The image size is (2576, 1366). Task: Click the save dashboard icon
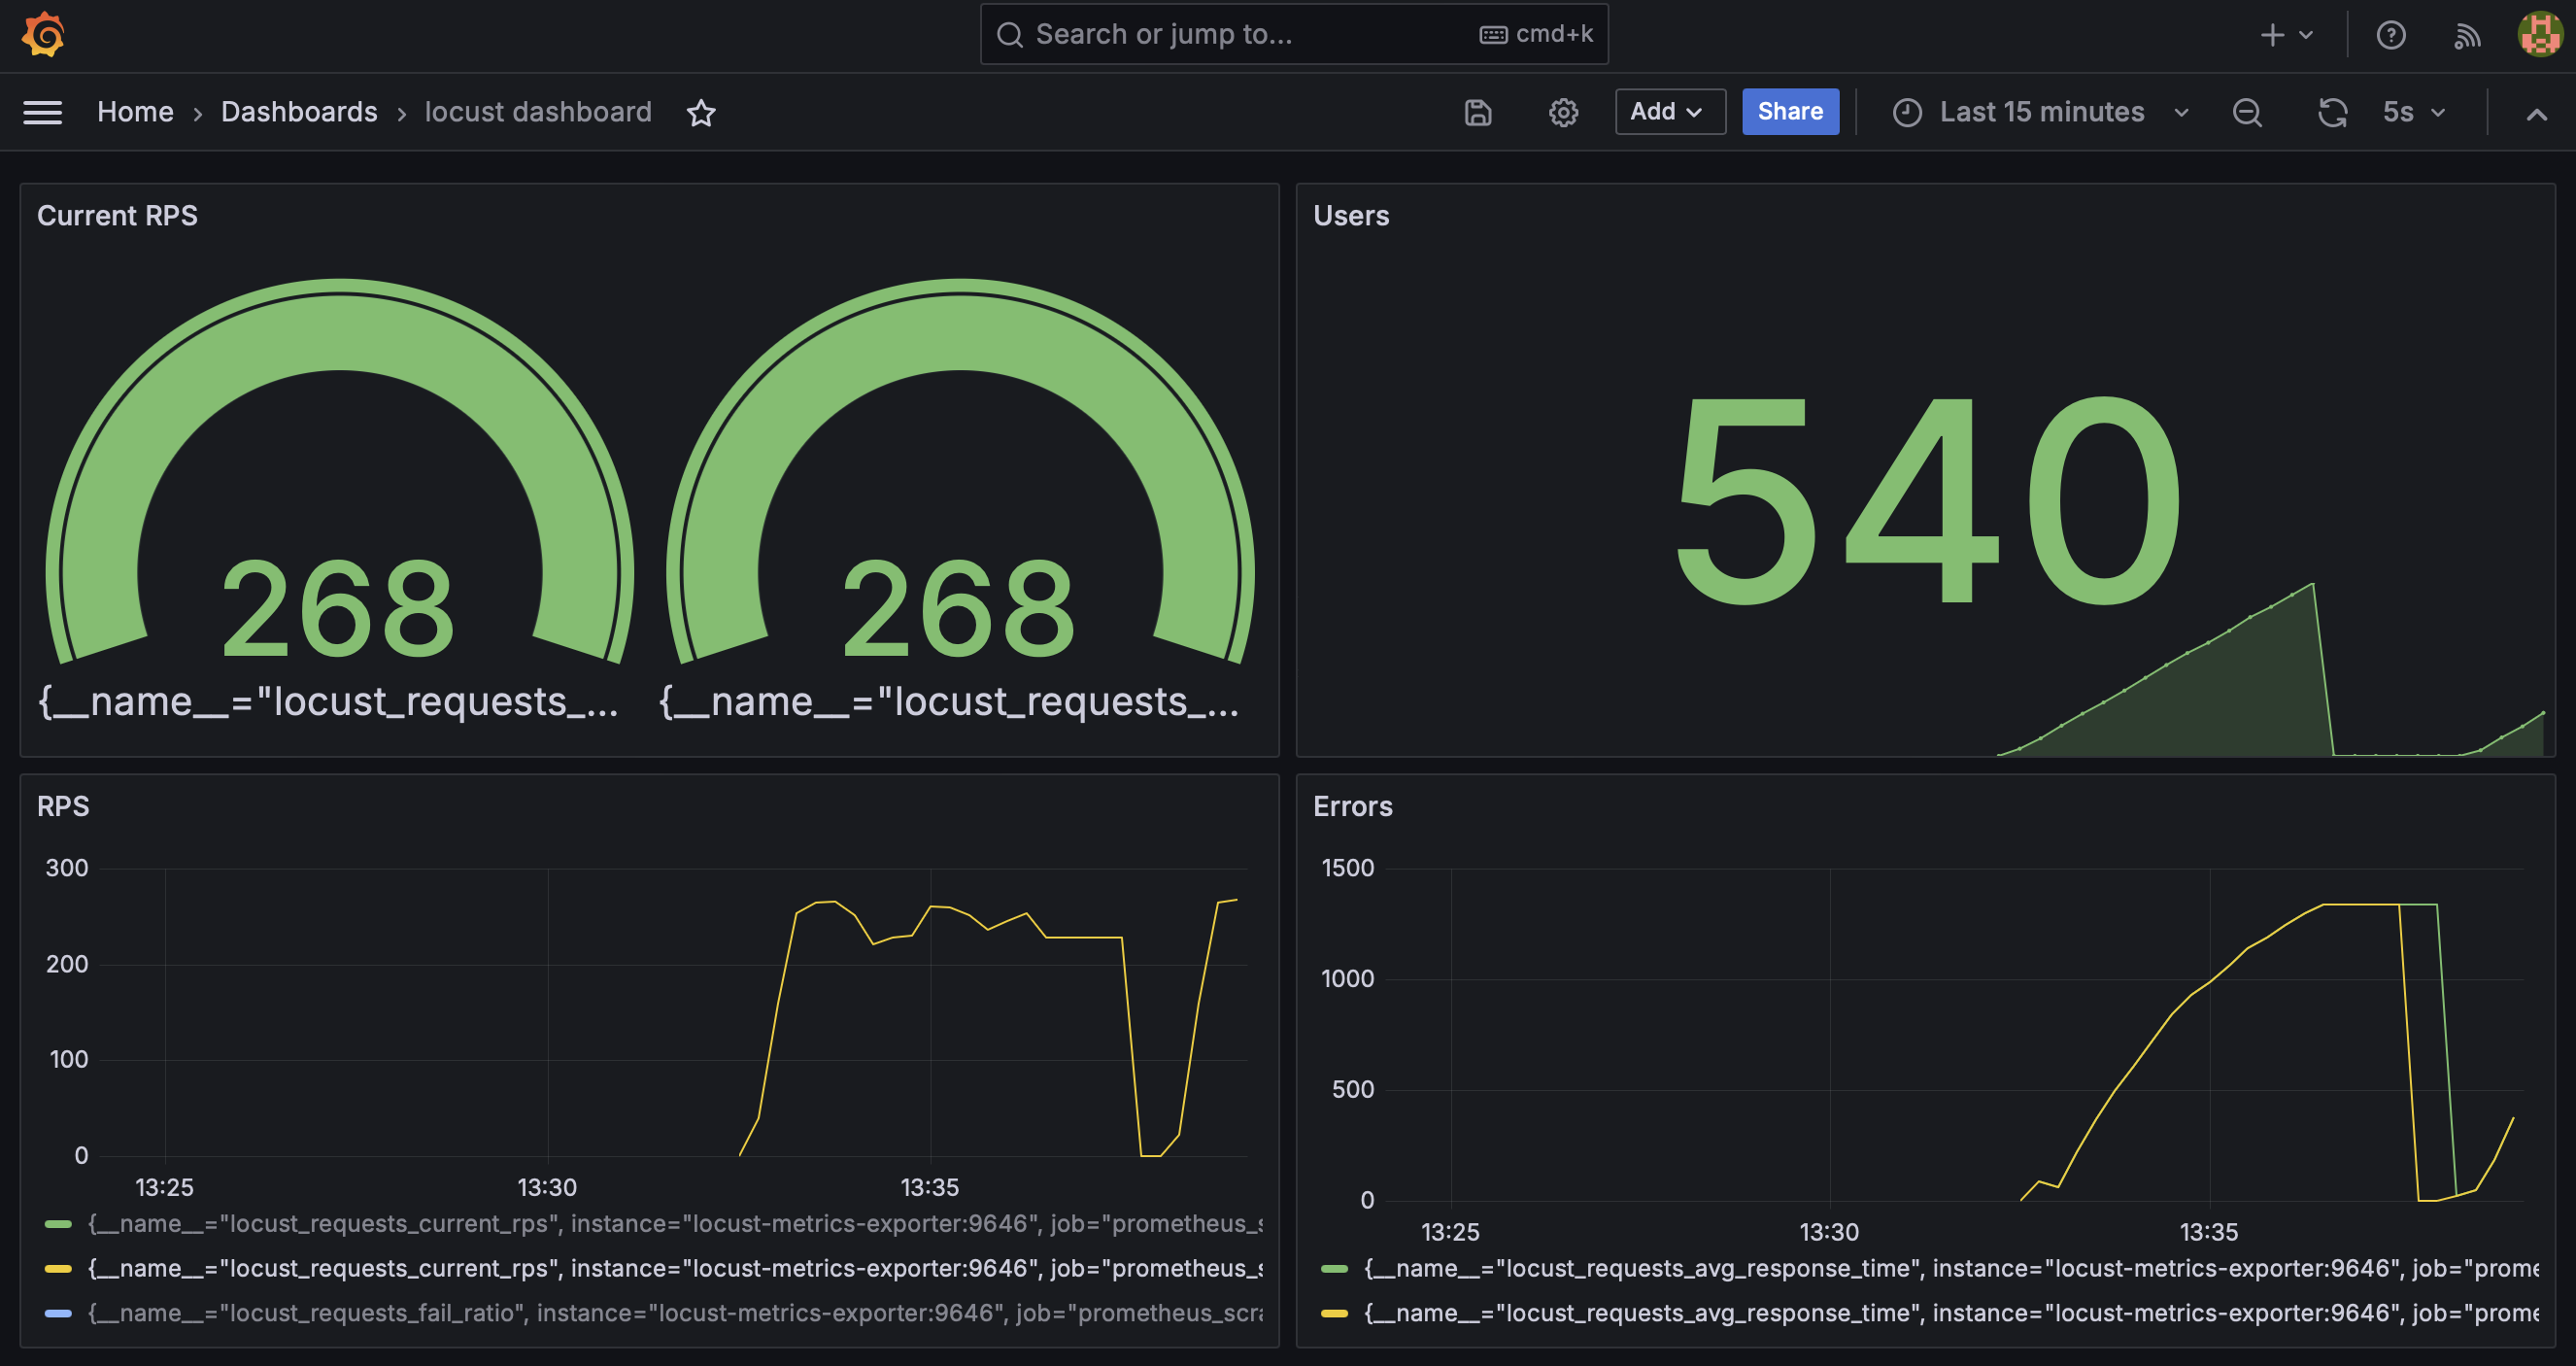tap(1478, 113)
